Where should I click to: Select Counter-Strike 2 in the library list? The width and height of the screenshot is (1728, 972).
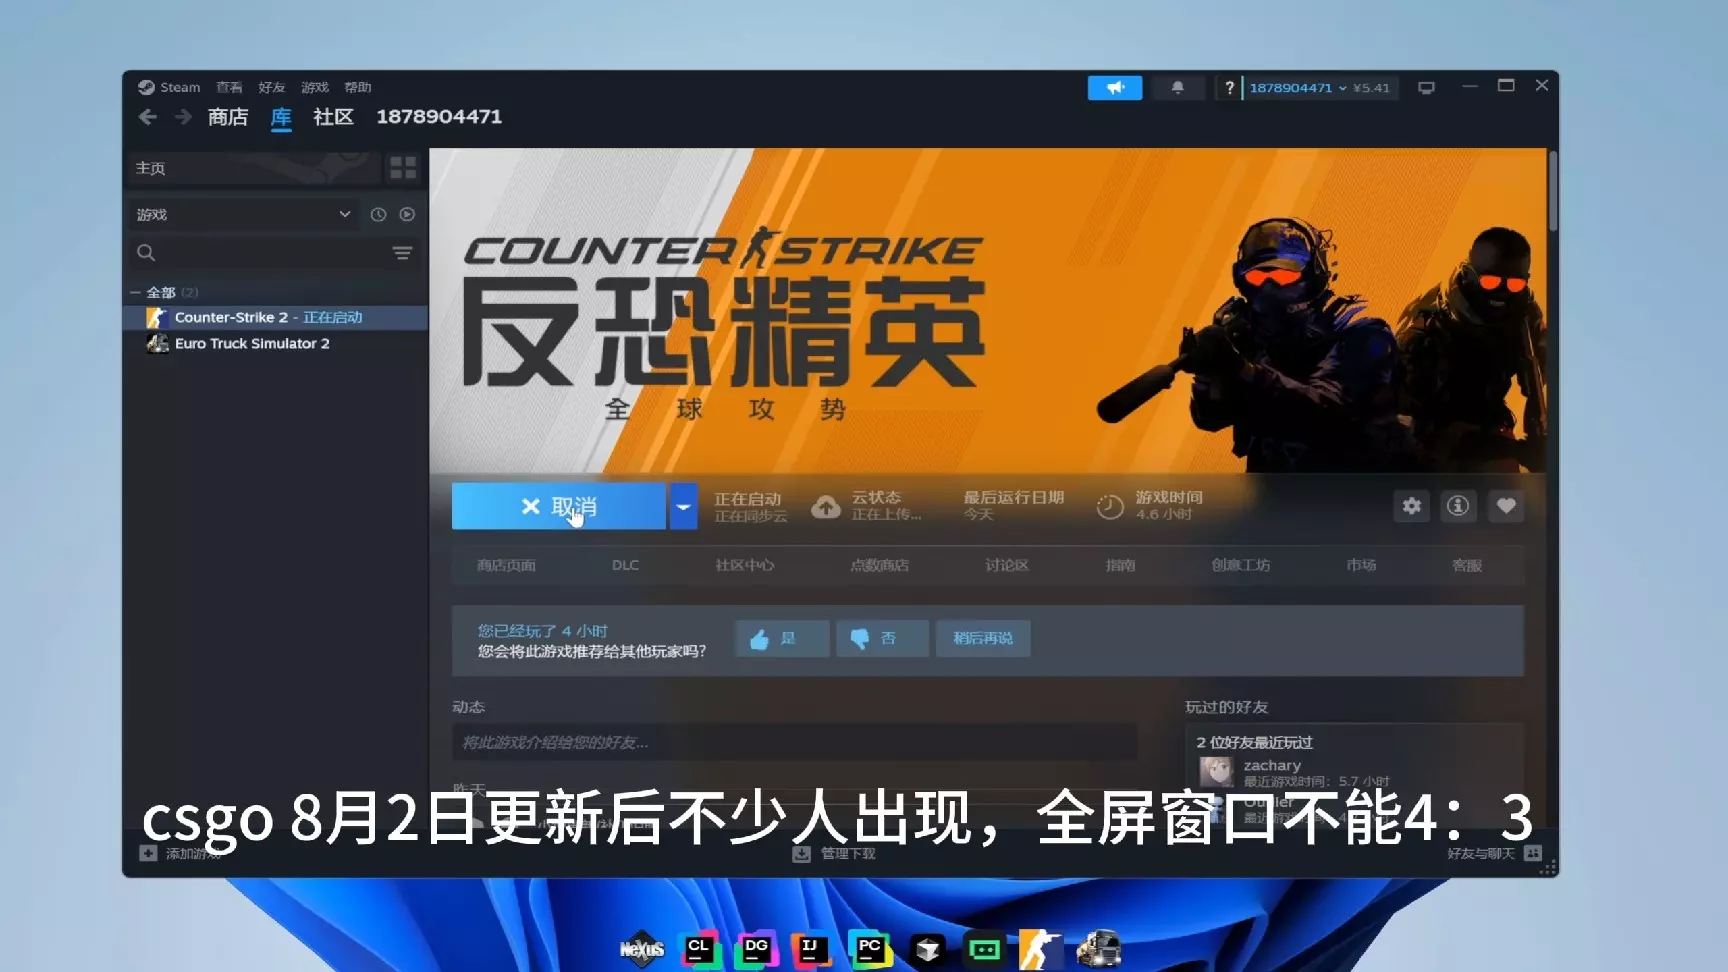[276, 317]
